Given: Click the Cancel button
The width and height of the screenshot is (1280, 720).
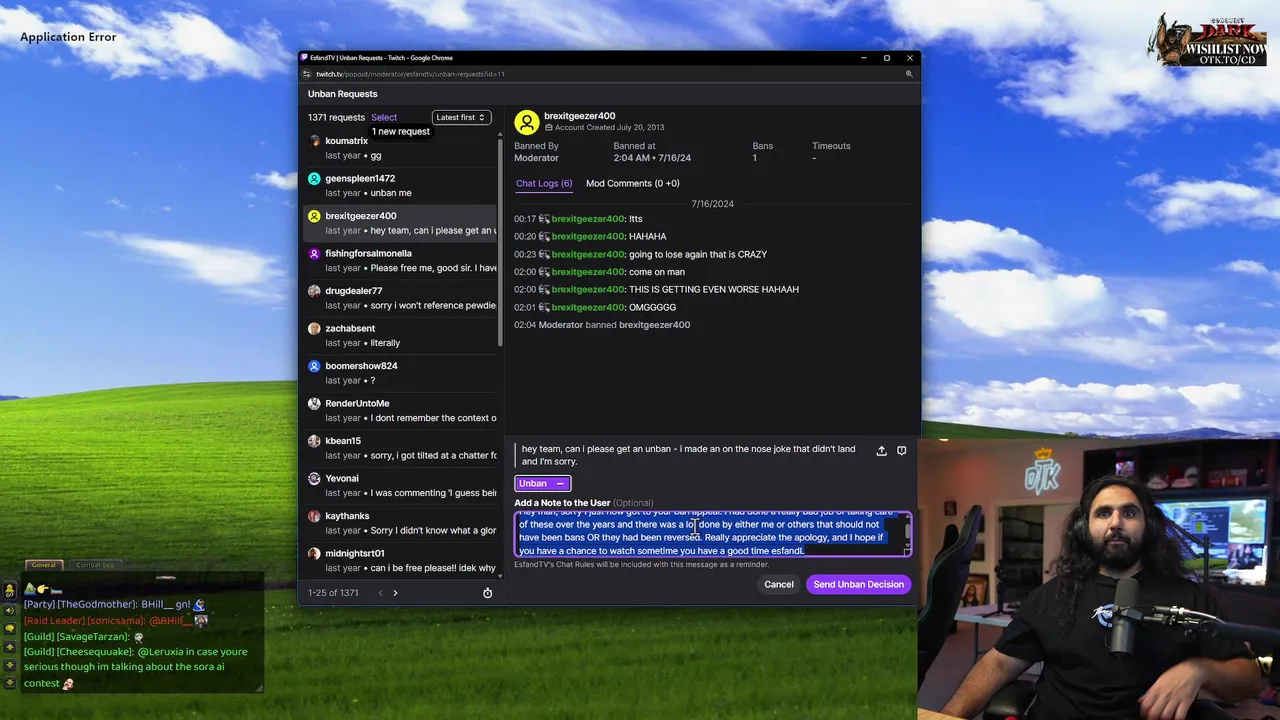Looking at the screenshot, I should [778, 584].
